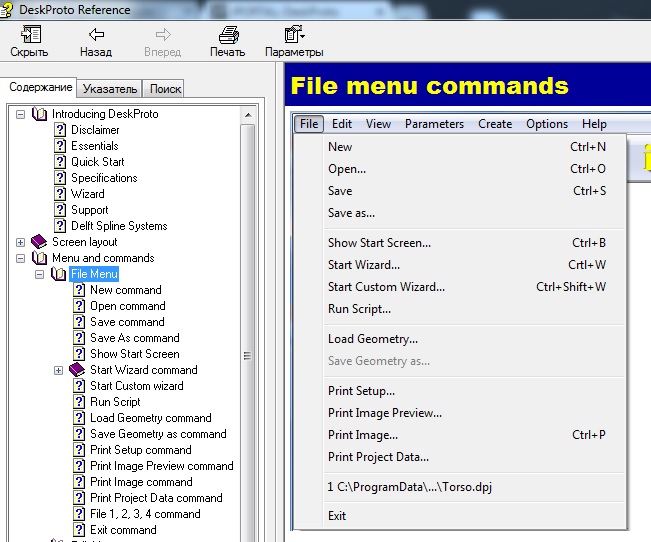
Task: Open the File 1, 2, 3, 4 command topic
Action: click(x=145, y=514)
